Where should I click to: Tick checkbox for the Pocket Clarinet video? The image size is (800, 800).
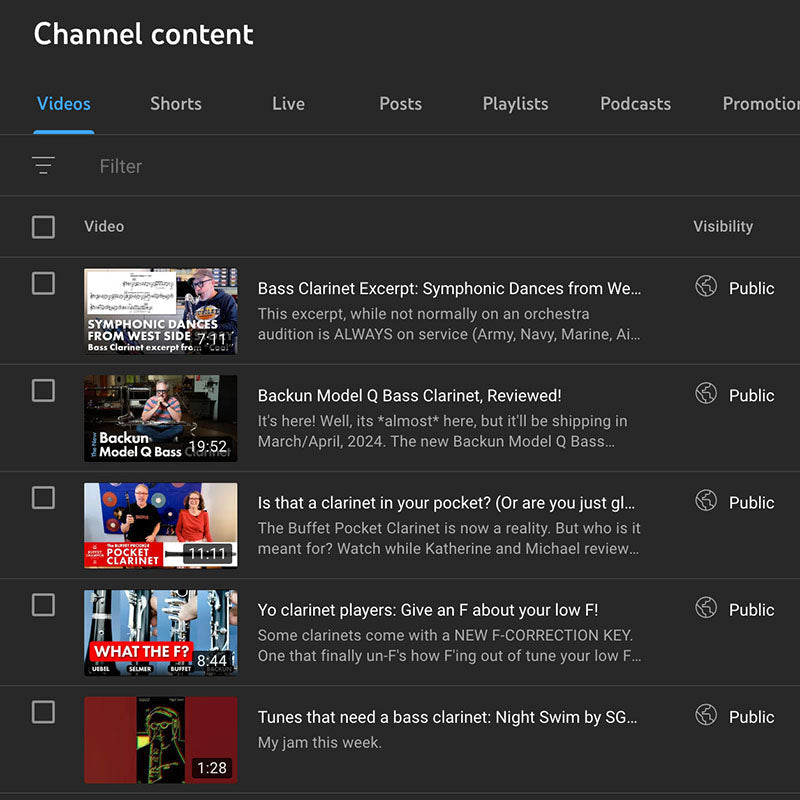coord(43,498)
